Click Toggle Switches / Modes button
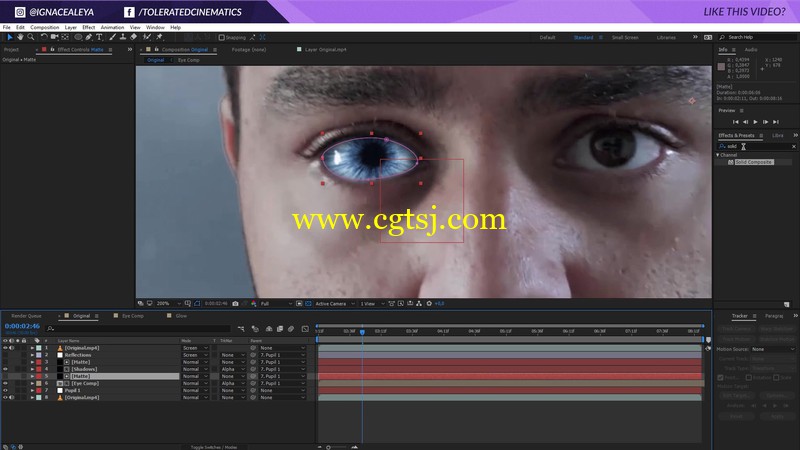This screenshot has height=450, width=800. (x=214, y=447)
